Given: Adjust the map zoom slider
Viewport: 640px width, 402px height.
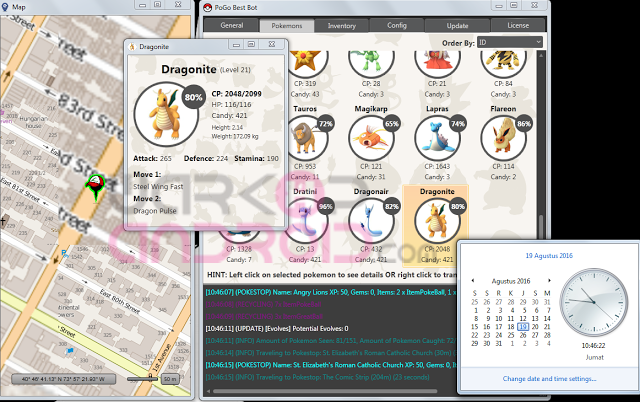Looking at the screenshot, I should pos(142,379).
